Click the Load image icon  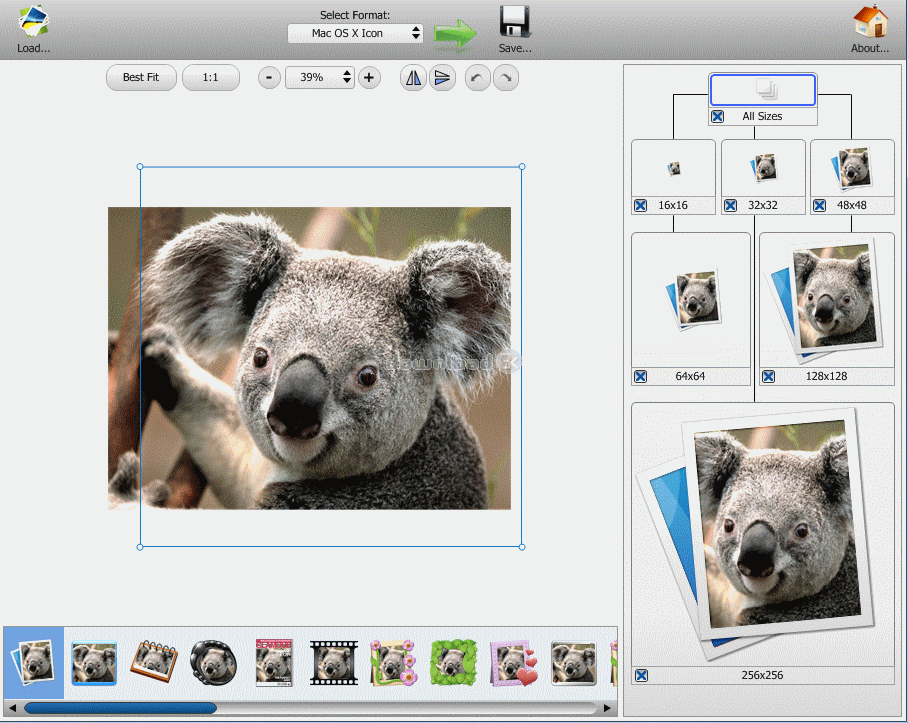click(x=34, y=21)
